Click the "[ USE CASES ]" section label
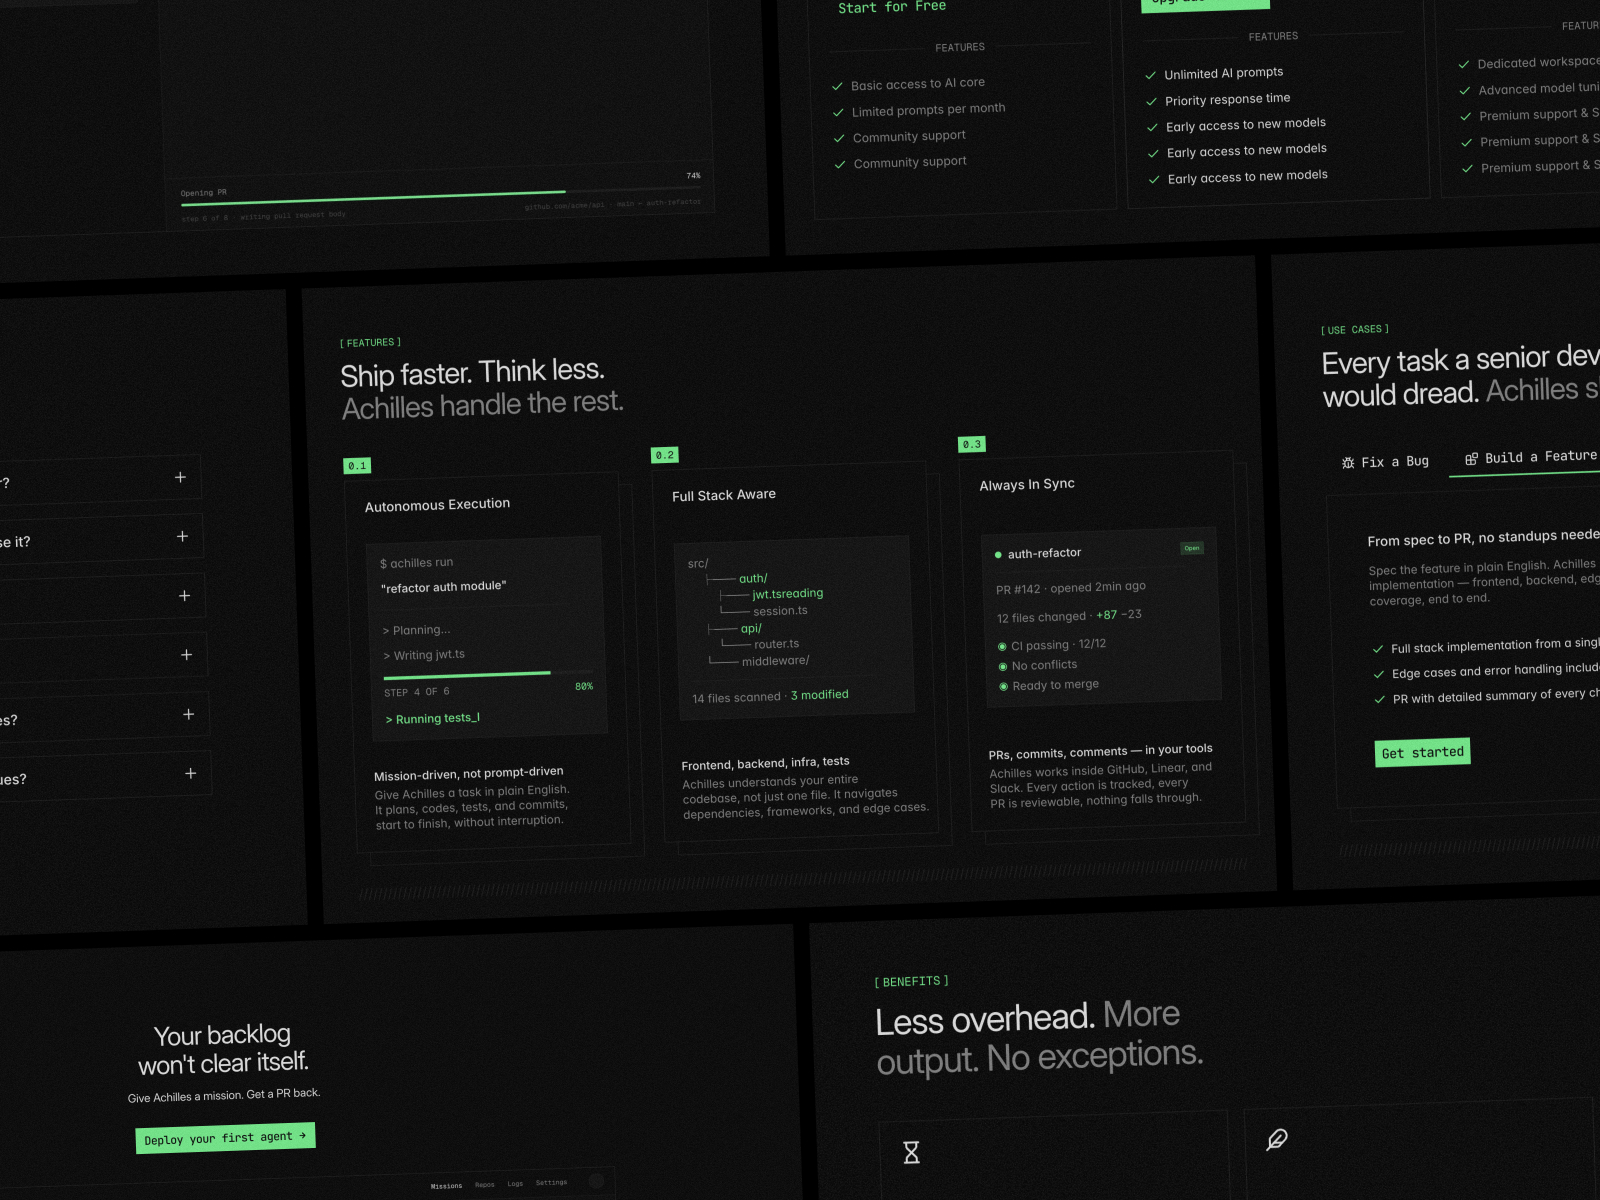The width and height of the screenshot is (1600, 1200). tap(1355, 330)
